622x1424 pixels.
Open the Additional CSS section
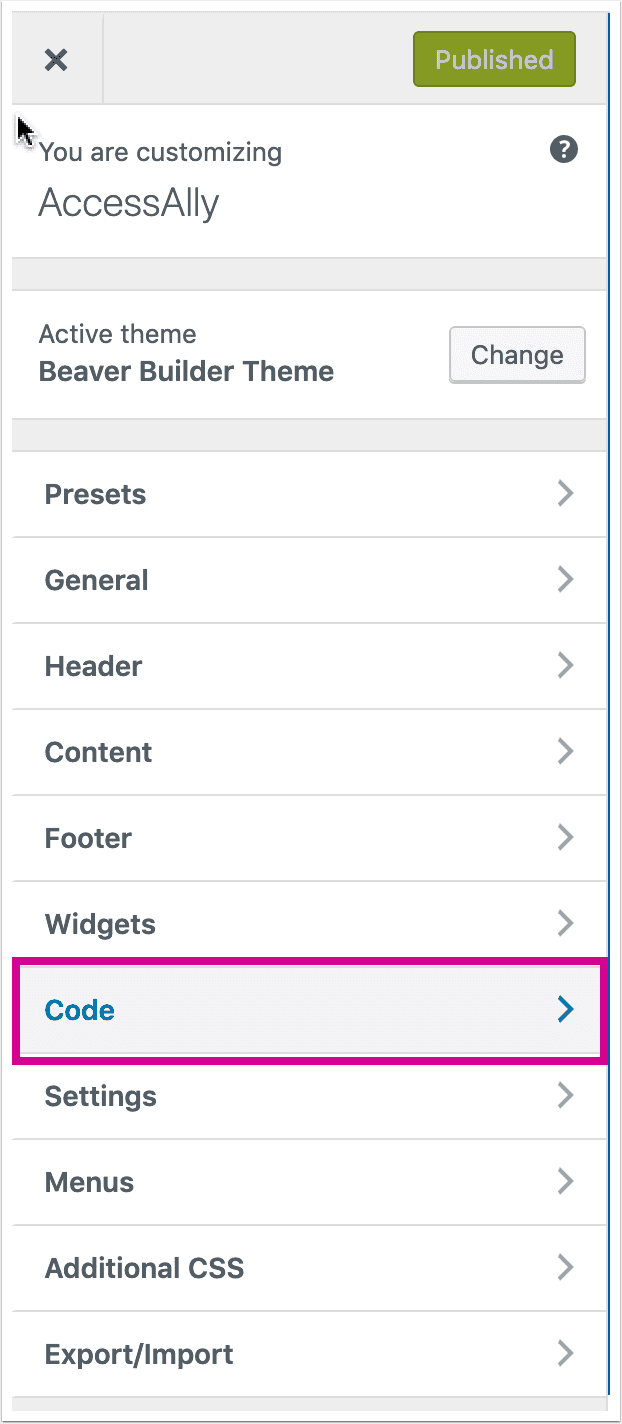pos(309,1268)
